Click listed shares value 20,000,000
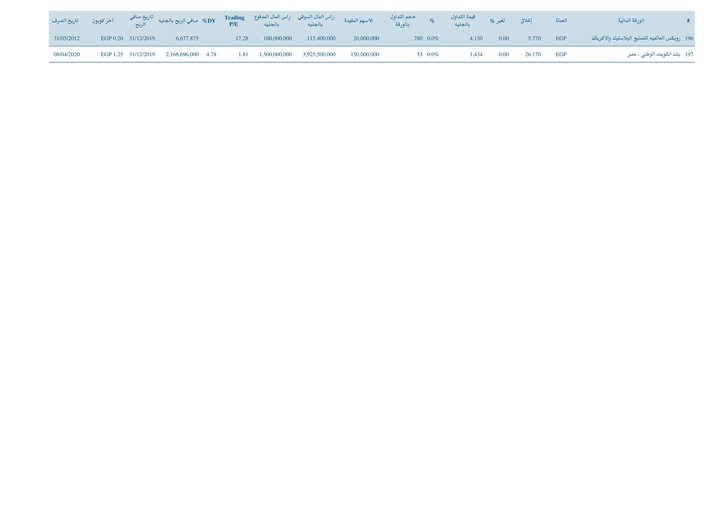The width and height of the screenshot is (720, 509). [x=366, y=39]
